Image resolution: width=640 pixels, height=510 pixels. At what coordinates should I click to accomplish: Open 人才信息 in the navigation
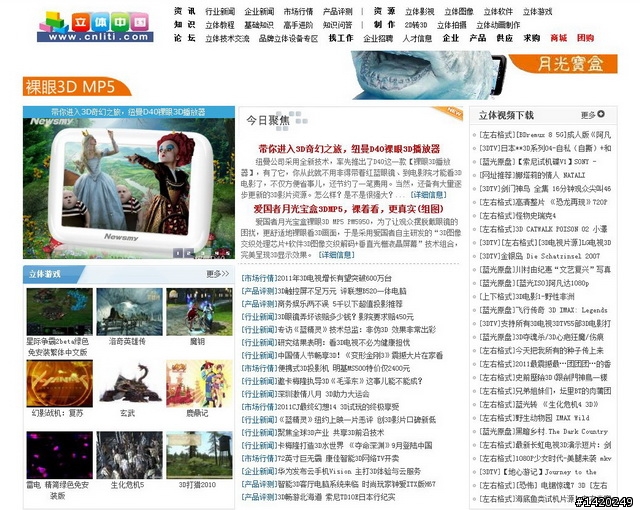tap(417, 38)
